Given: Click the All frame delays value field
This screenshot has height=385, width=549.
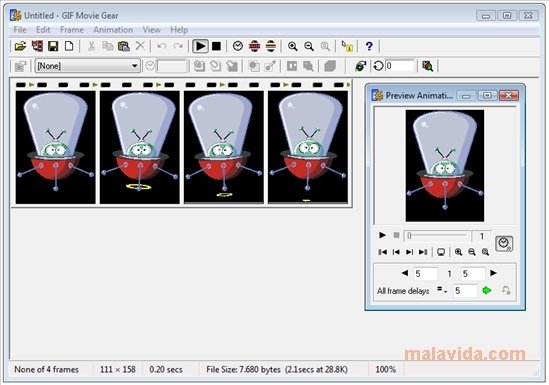Looking at the screenshot, I should click(465, 290).
